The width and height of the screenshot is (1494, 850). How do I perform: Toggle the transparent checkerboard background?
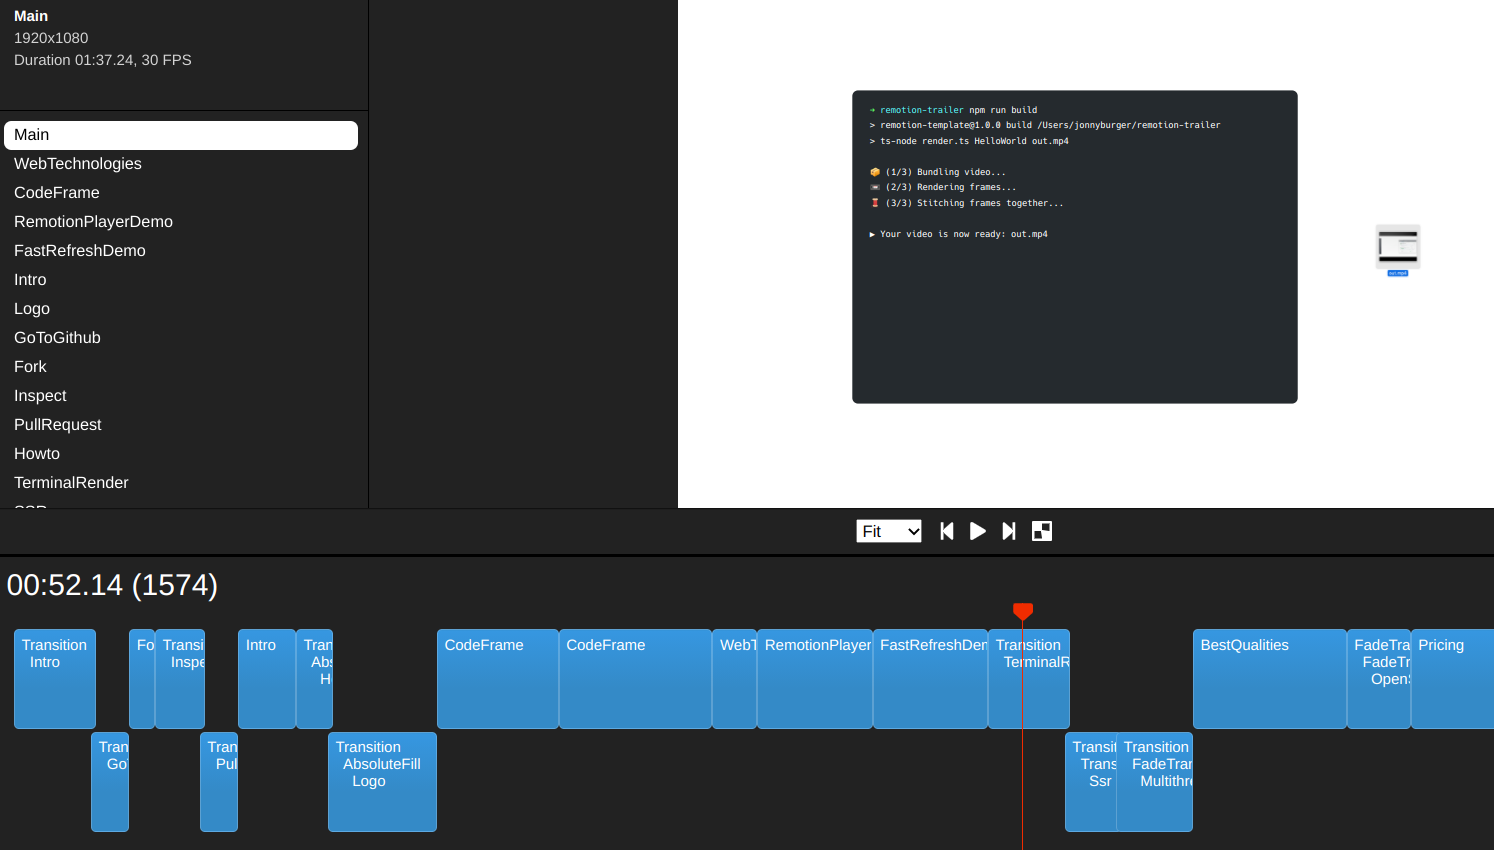click(x=1041, y=531)
